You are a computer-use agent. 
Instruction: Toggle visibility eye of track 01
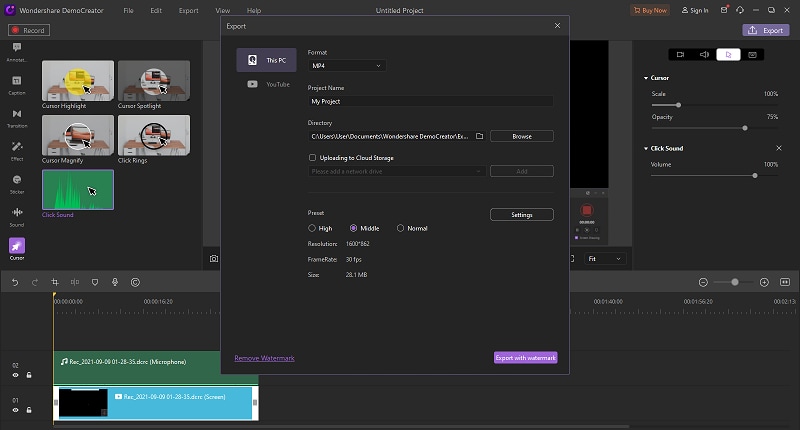click(15, 410)
